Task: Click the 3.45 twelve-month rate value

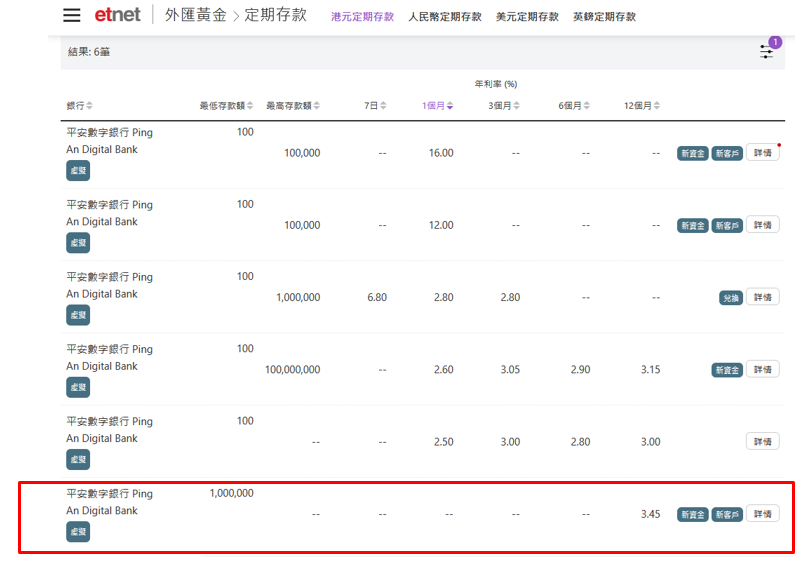Action: 650,514
